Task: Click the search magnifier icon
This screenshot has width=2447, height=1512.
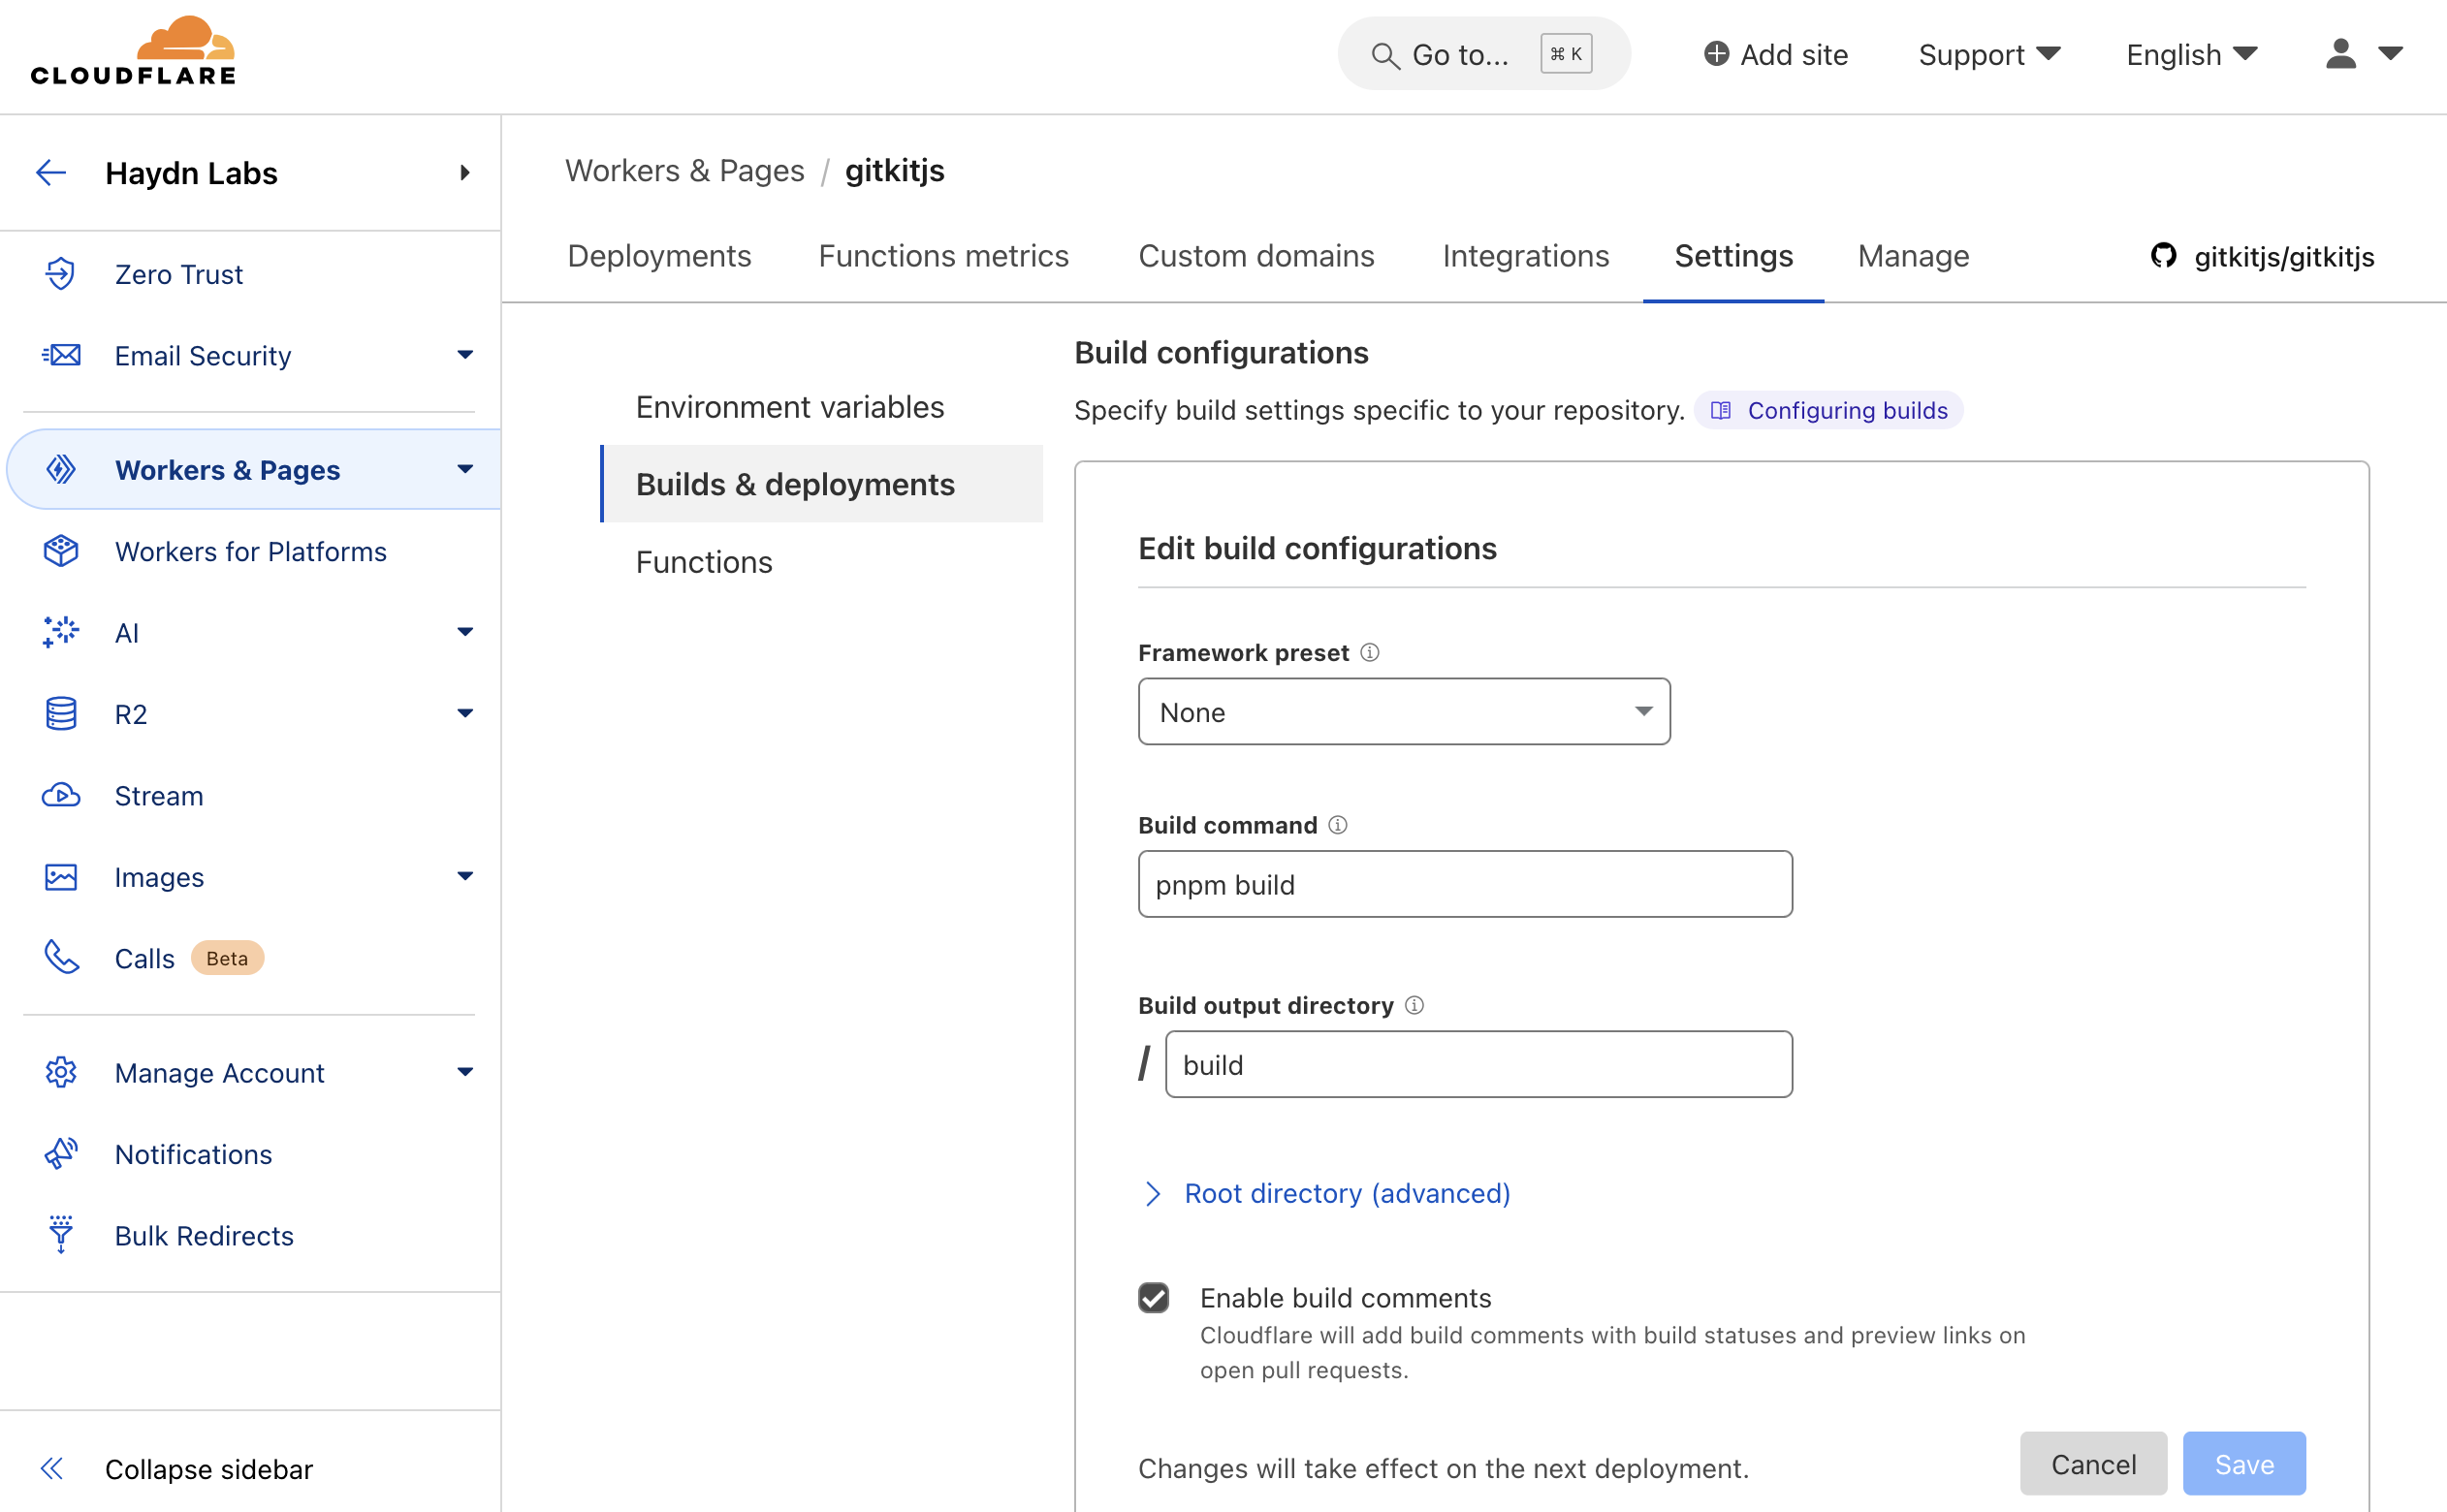Action: pyautogui.click(x=1384, y=54)
